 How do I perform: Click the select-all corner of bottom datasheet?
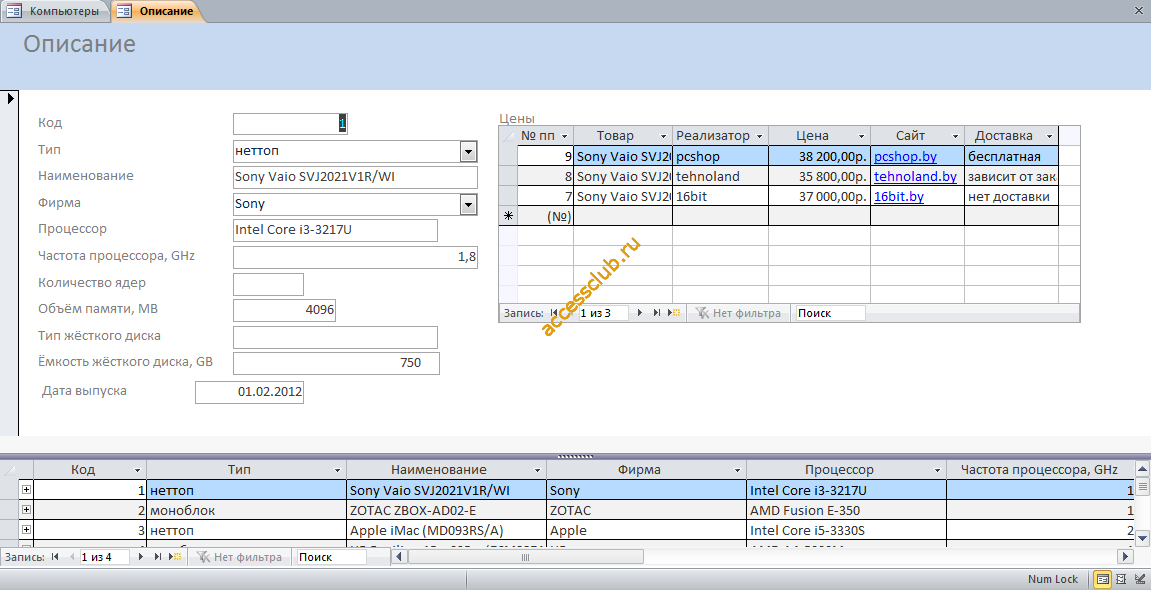tap(17, 470)
